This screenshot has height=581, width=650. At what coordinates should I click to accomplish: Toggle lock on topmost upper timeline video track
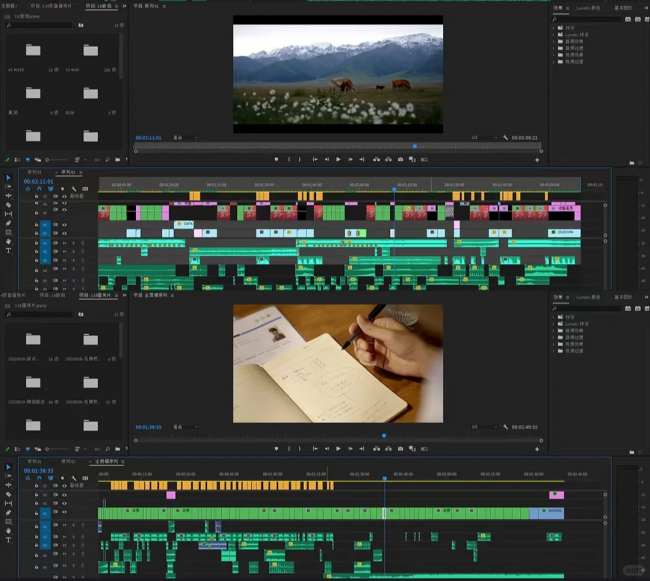tap(37, 197)
